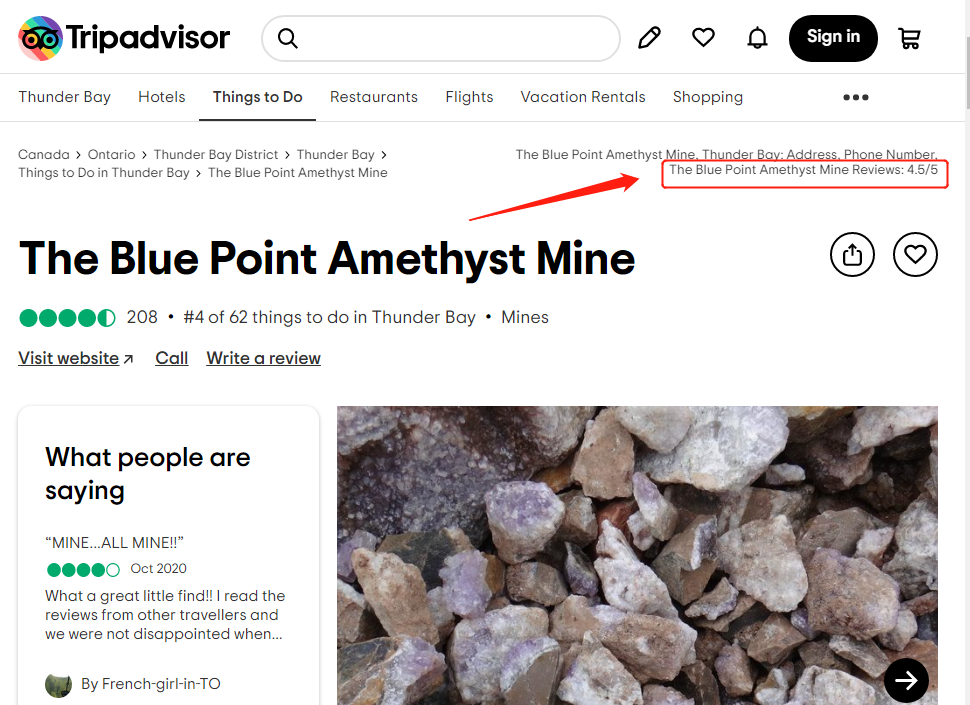970x705 pixels.
Task: Open Trips heart icon in header
Action: [x=703, y=37]
